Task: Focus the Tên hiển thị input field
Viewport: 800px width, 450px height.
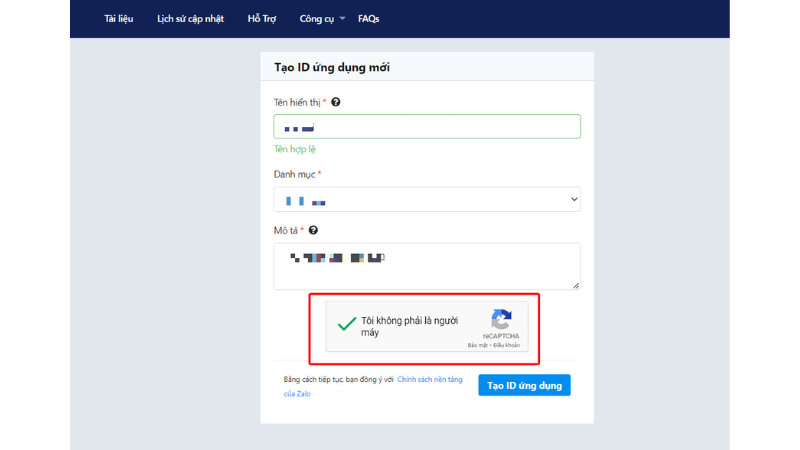Action: [x=427, y=127]
